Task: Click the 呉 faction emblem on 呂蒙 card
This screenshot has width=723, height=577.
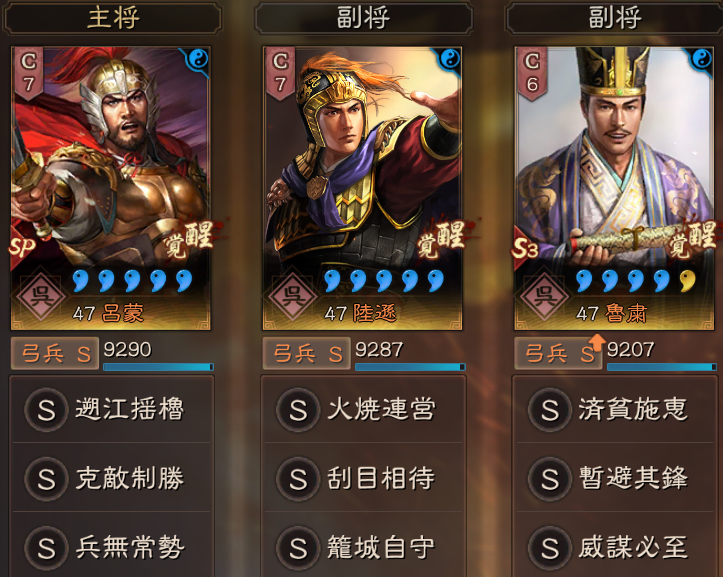Action: tap(41, 294)
